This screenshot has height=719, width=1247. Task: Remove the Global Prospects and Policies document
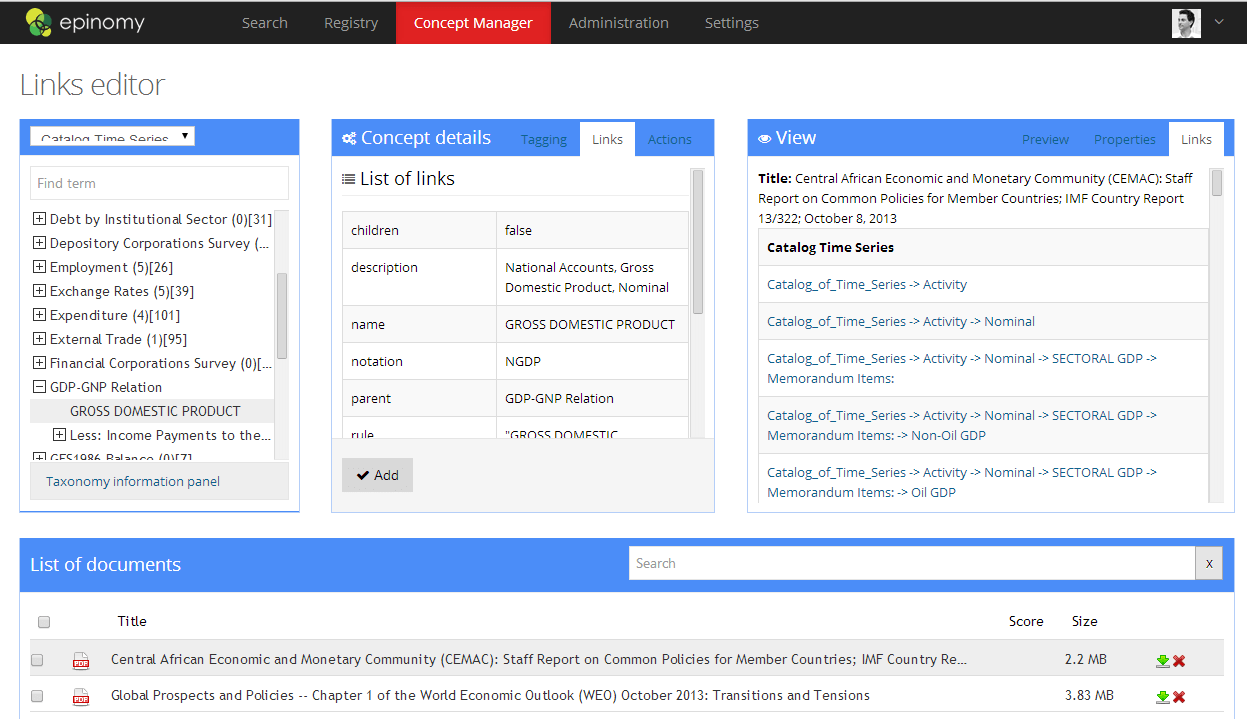(x=1179, y=696)
